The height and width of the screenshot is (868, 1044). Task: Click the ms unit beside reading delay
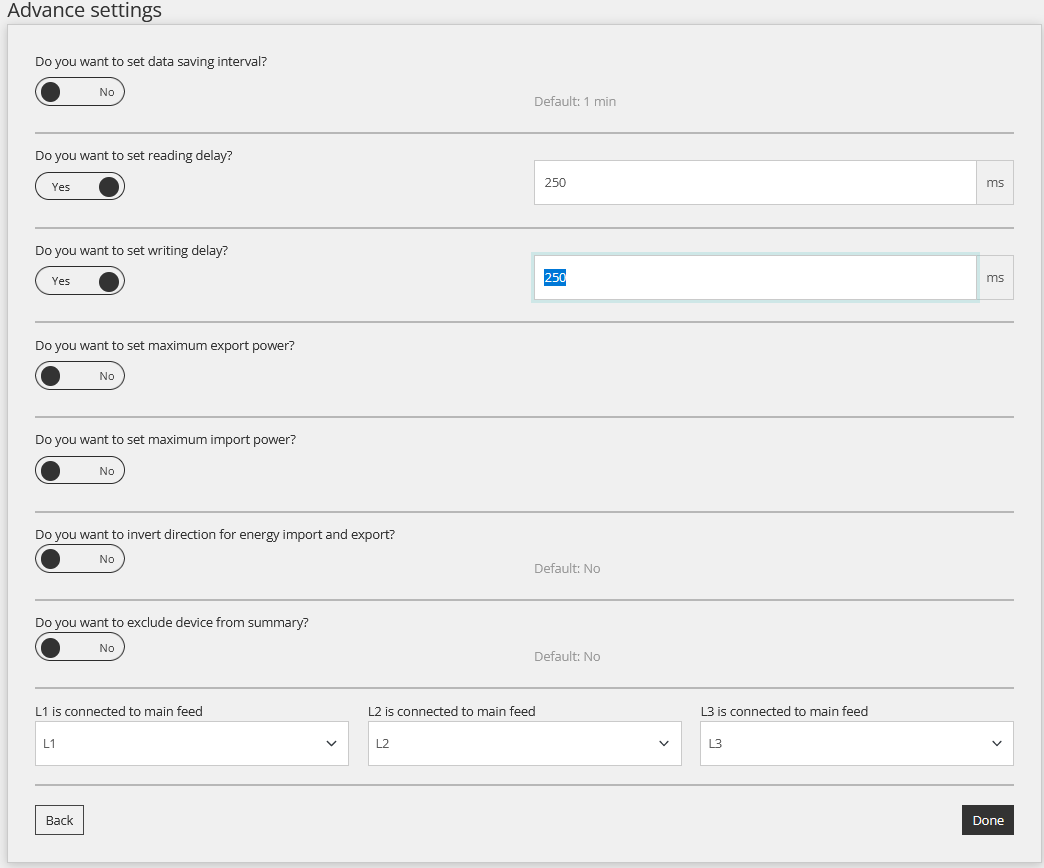(x=995, y=182)
